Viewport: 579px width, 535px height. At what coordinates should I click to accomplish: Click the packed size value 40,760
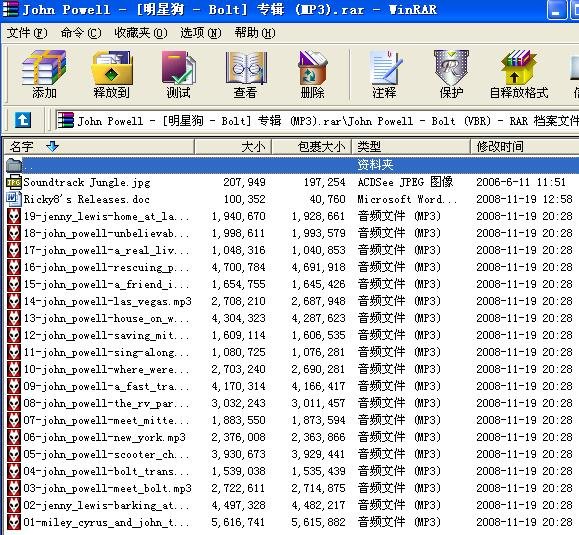pos(328,199)
